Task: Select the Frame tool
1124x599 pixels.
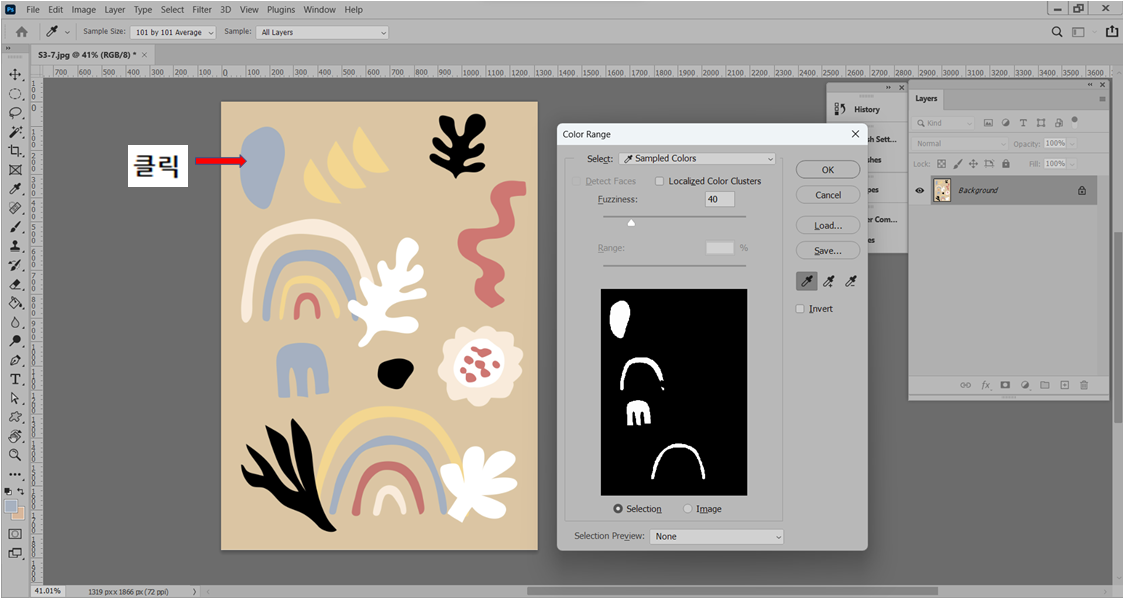Action: point(15,170)
